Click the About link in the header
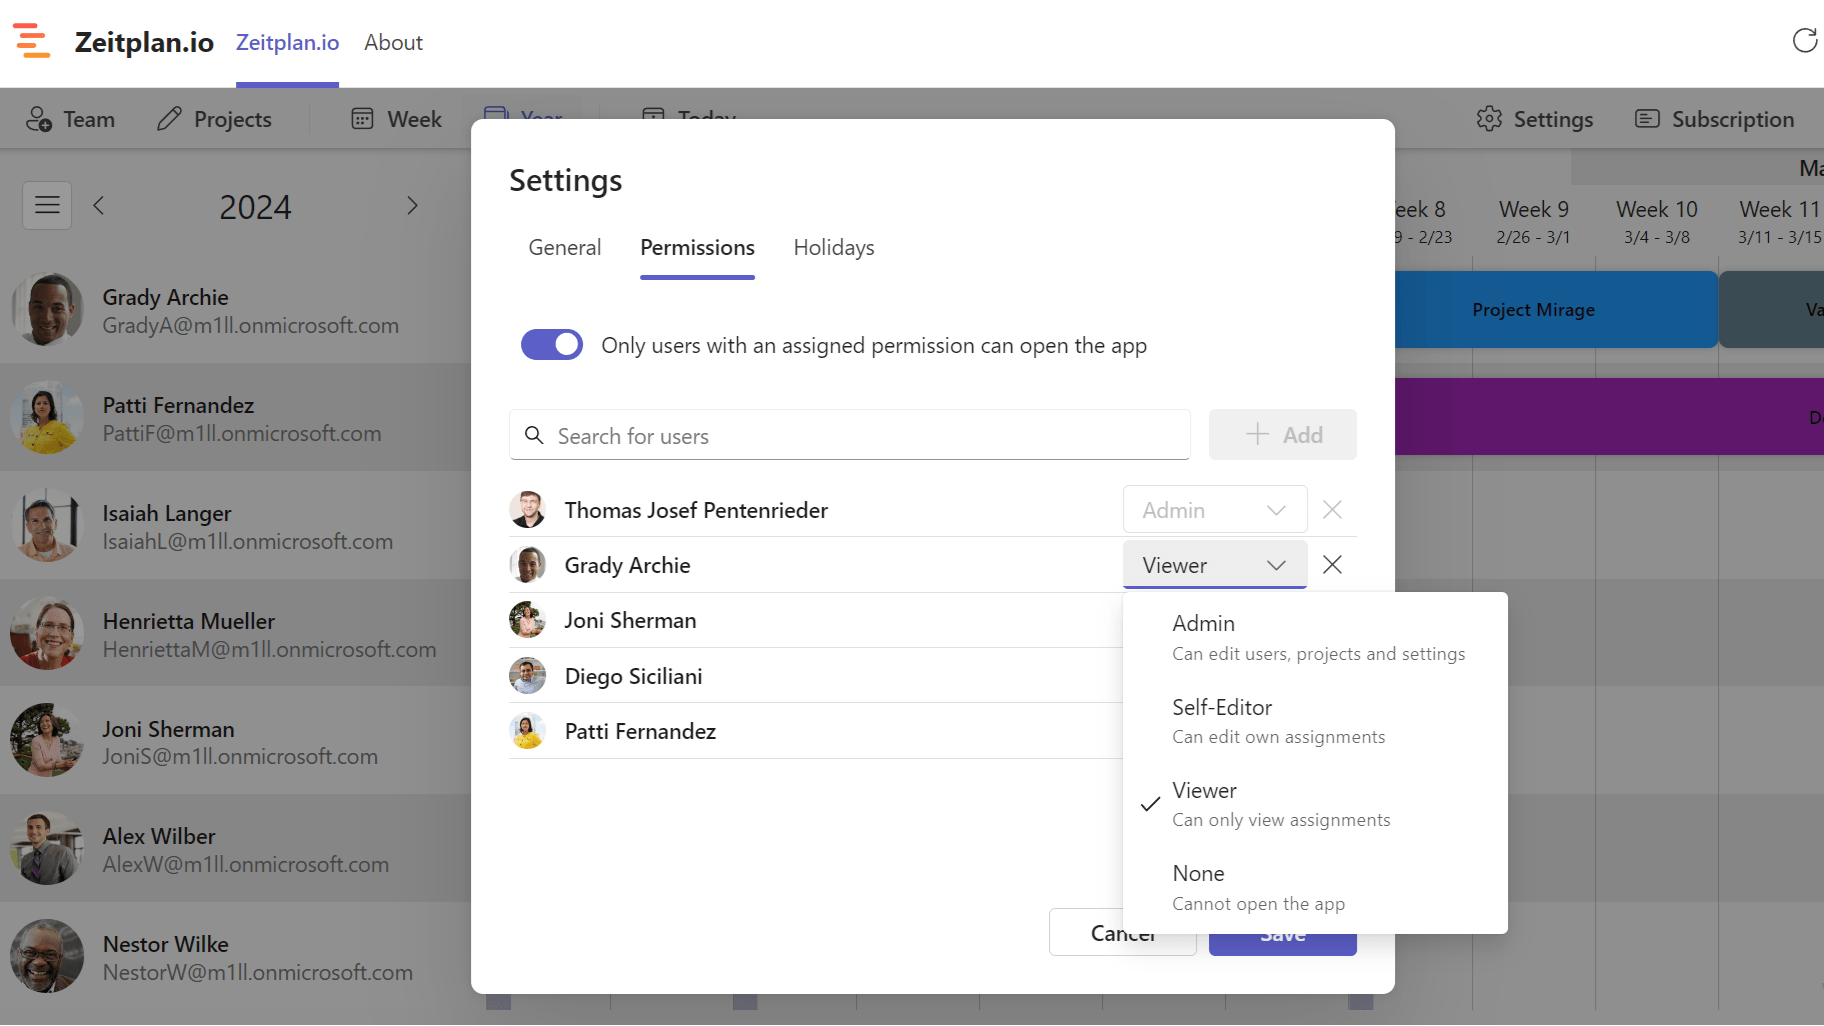This screenshot has height=1026, width=1824. coord(393,43)
